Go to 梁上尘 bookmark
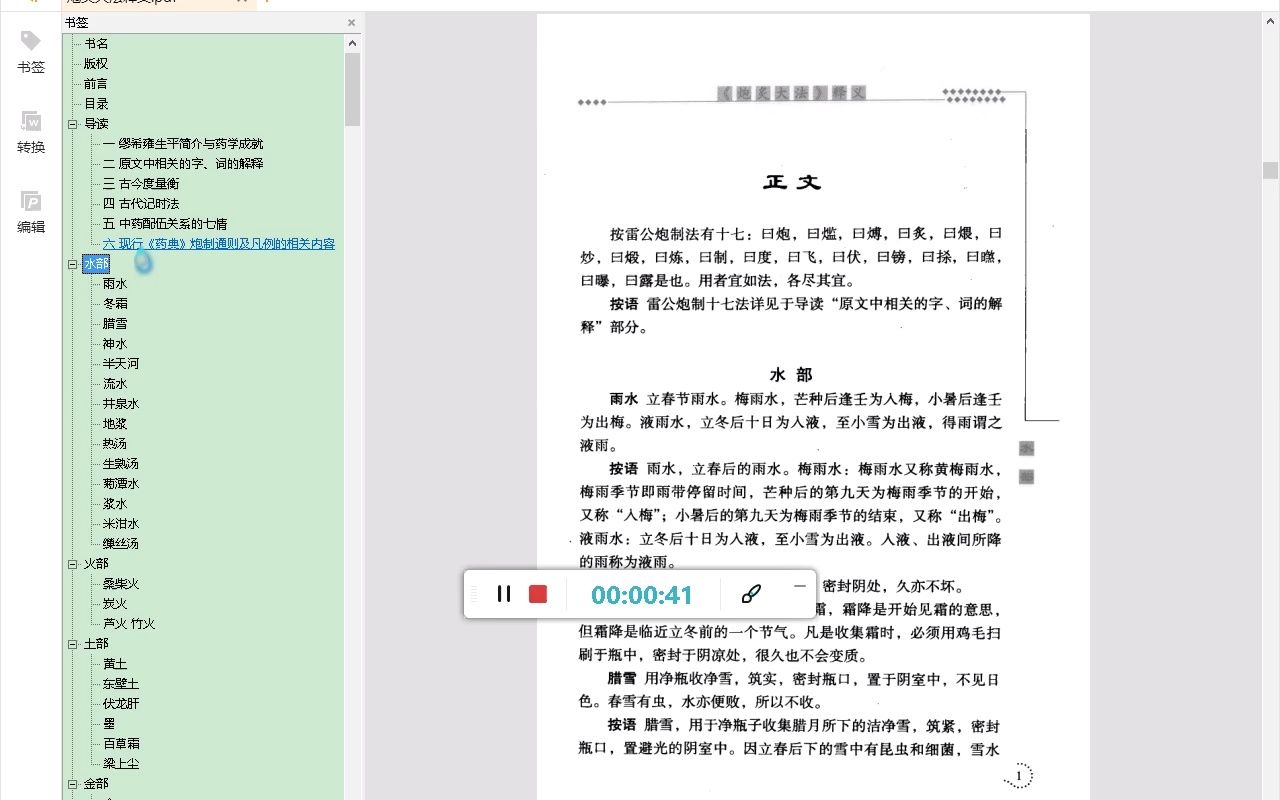This screenshot has width=1280, height=800. coord(121,763)
